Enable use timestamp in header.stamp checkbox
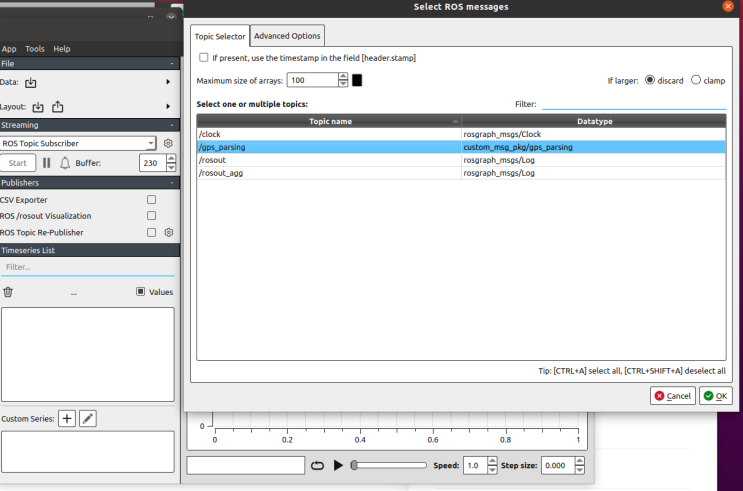 pos(204,57)
